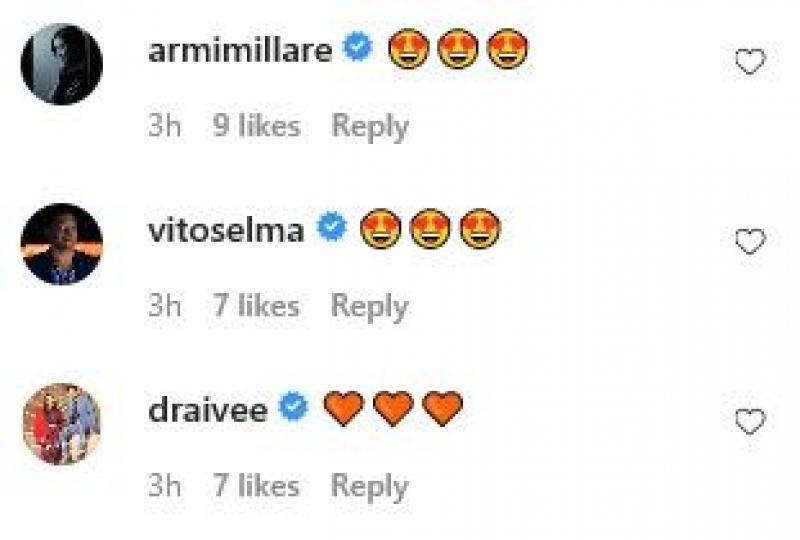
Task: Click the verified badge next to vitoselma
Action: [332, 226]
